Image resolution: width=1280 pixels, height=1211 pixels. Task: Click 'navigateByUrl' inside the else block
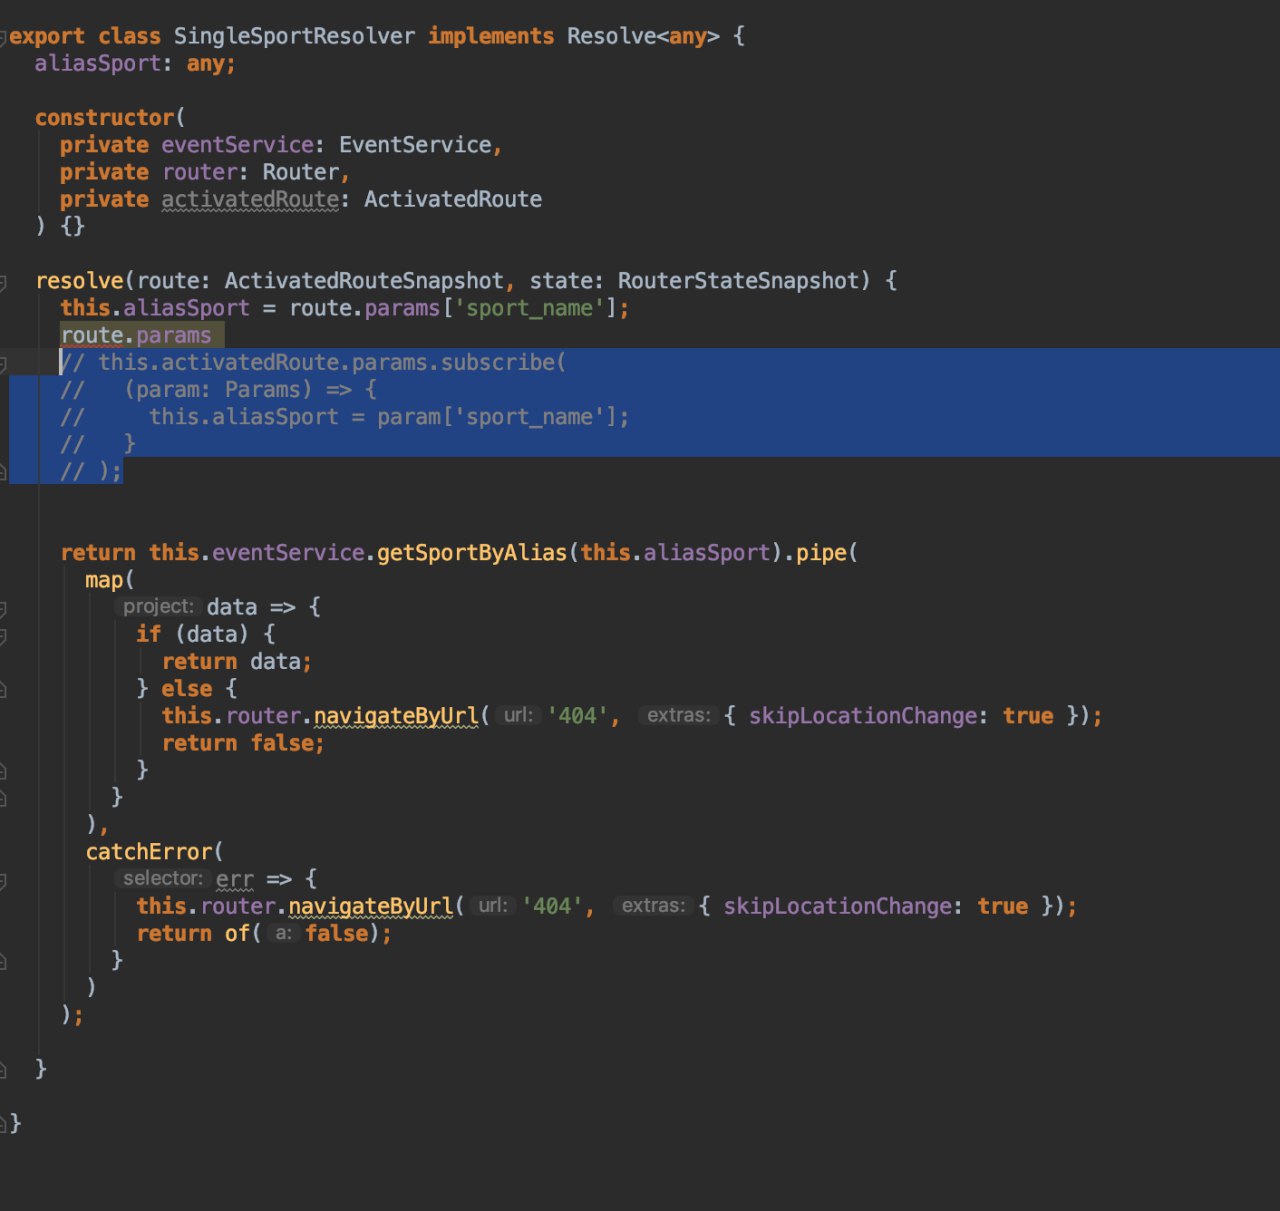click(396, 716)
